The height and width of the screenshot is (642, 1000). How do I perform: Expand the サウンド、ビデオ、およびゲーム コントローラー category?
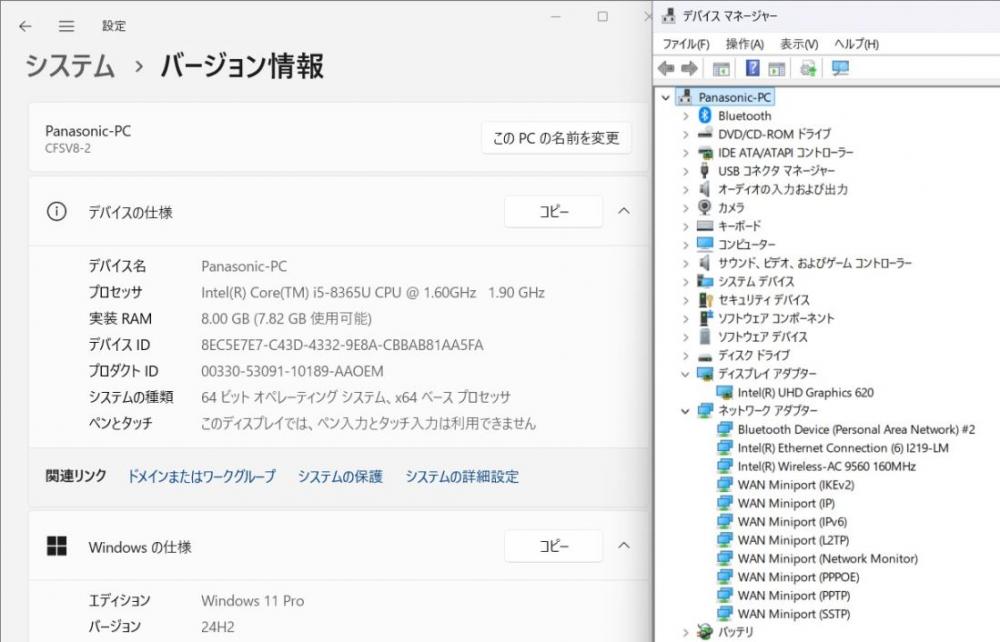click(686, 263)
